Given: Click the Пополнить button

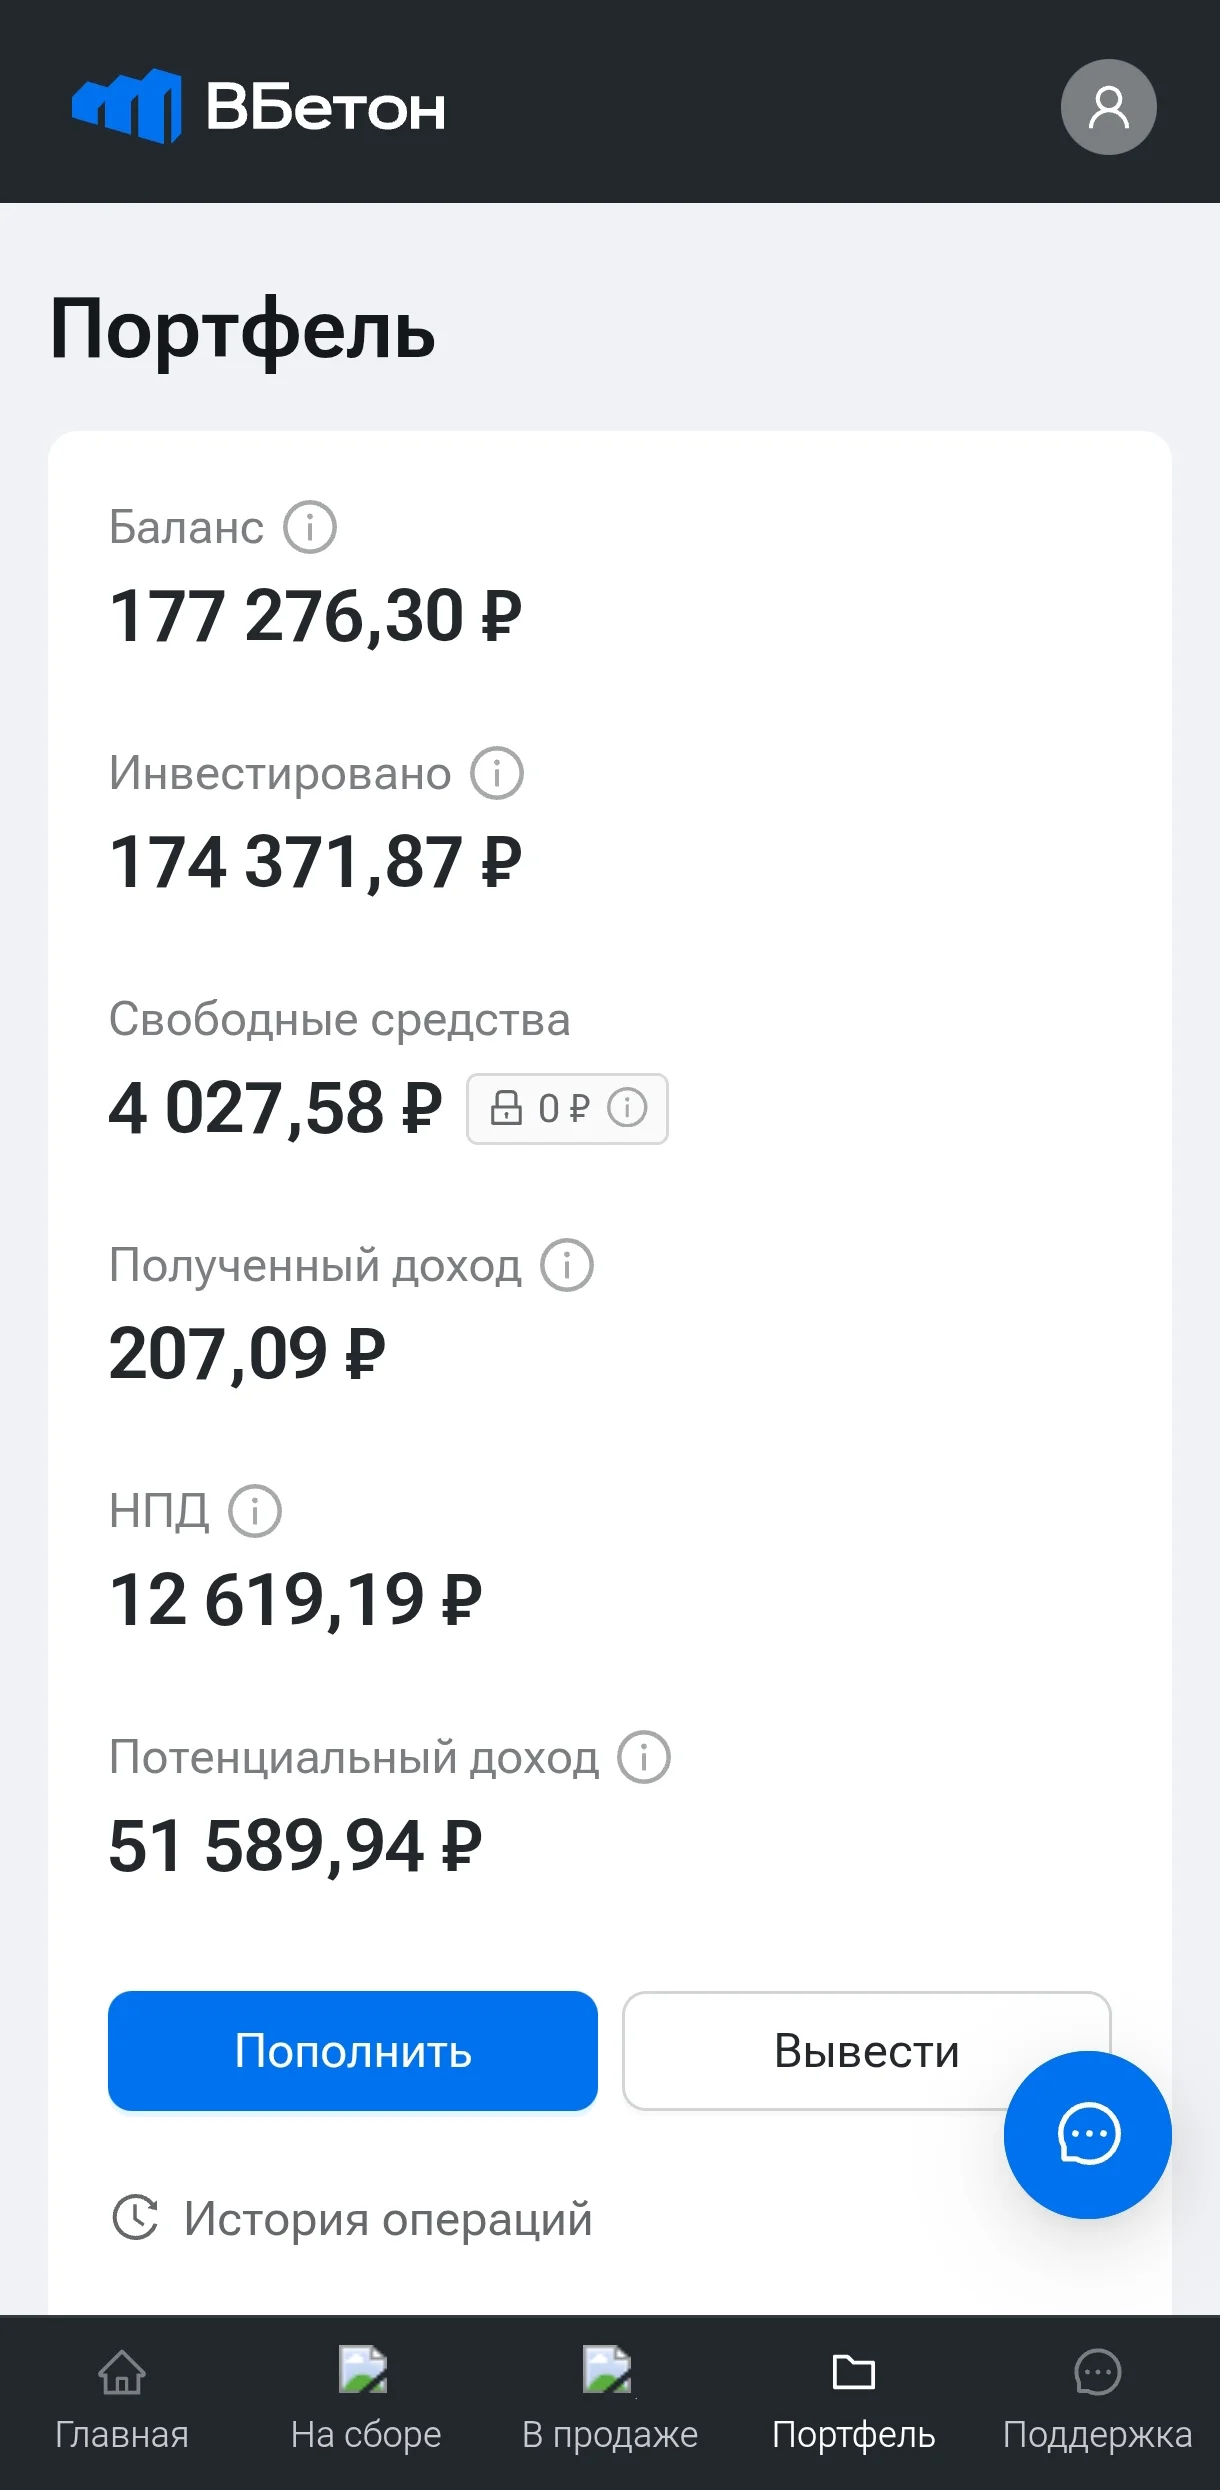Looking at the screenshot, I should pos(353,2050).
